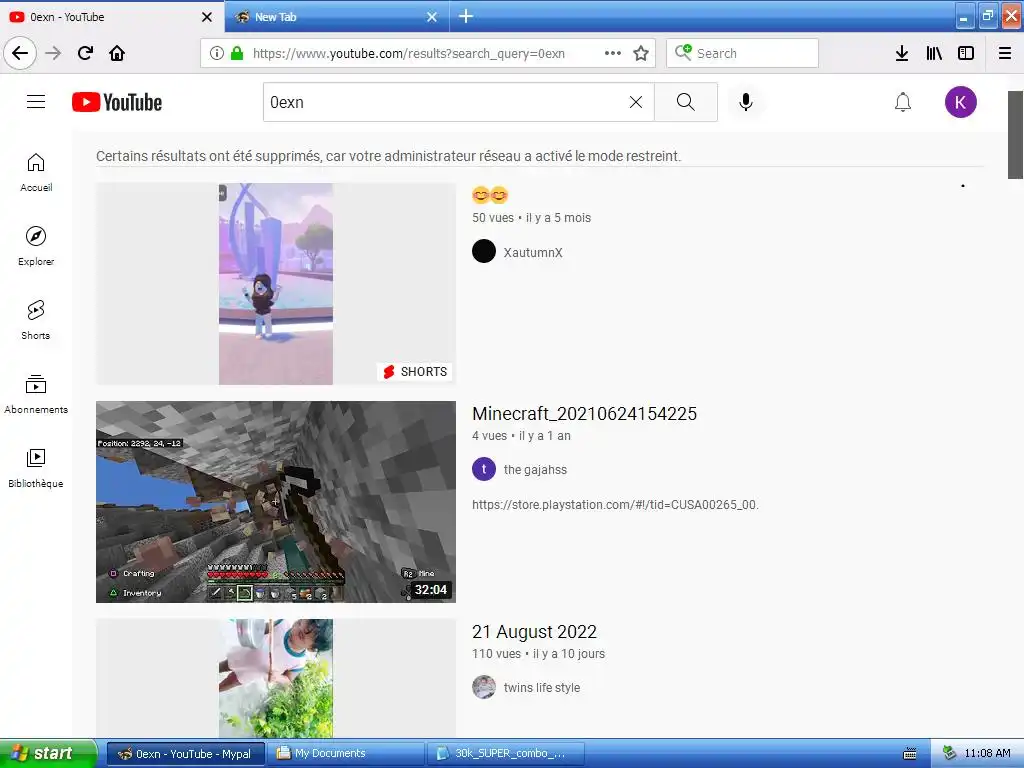Image resolution: width=1024 pixels, height=768 pixels.
Task: Click the page vertical scrollbar thumb
Action: [1015, 135]
